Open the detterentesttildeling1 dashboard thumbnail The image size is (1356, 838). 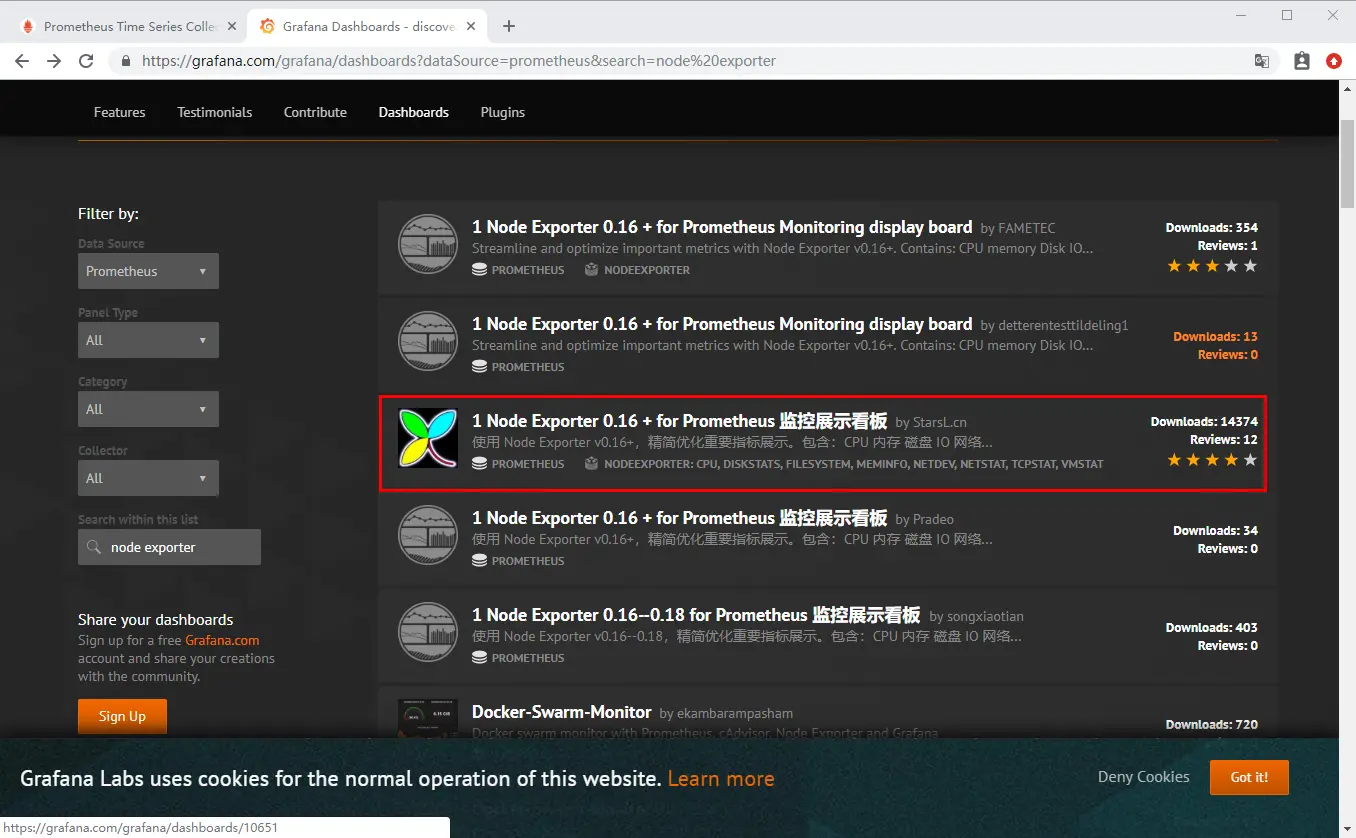428,341
